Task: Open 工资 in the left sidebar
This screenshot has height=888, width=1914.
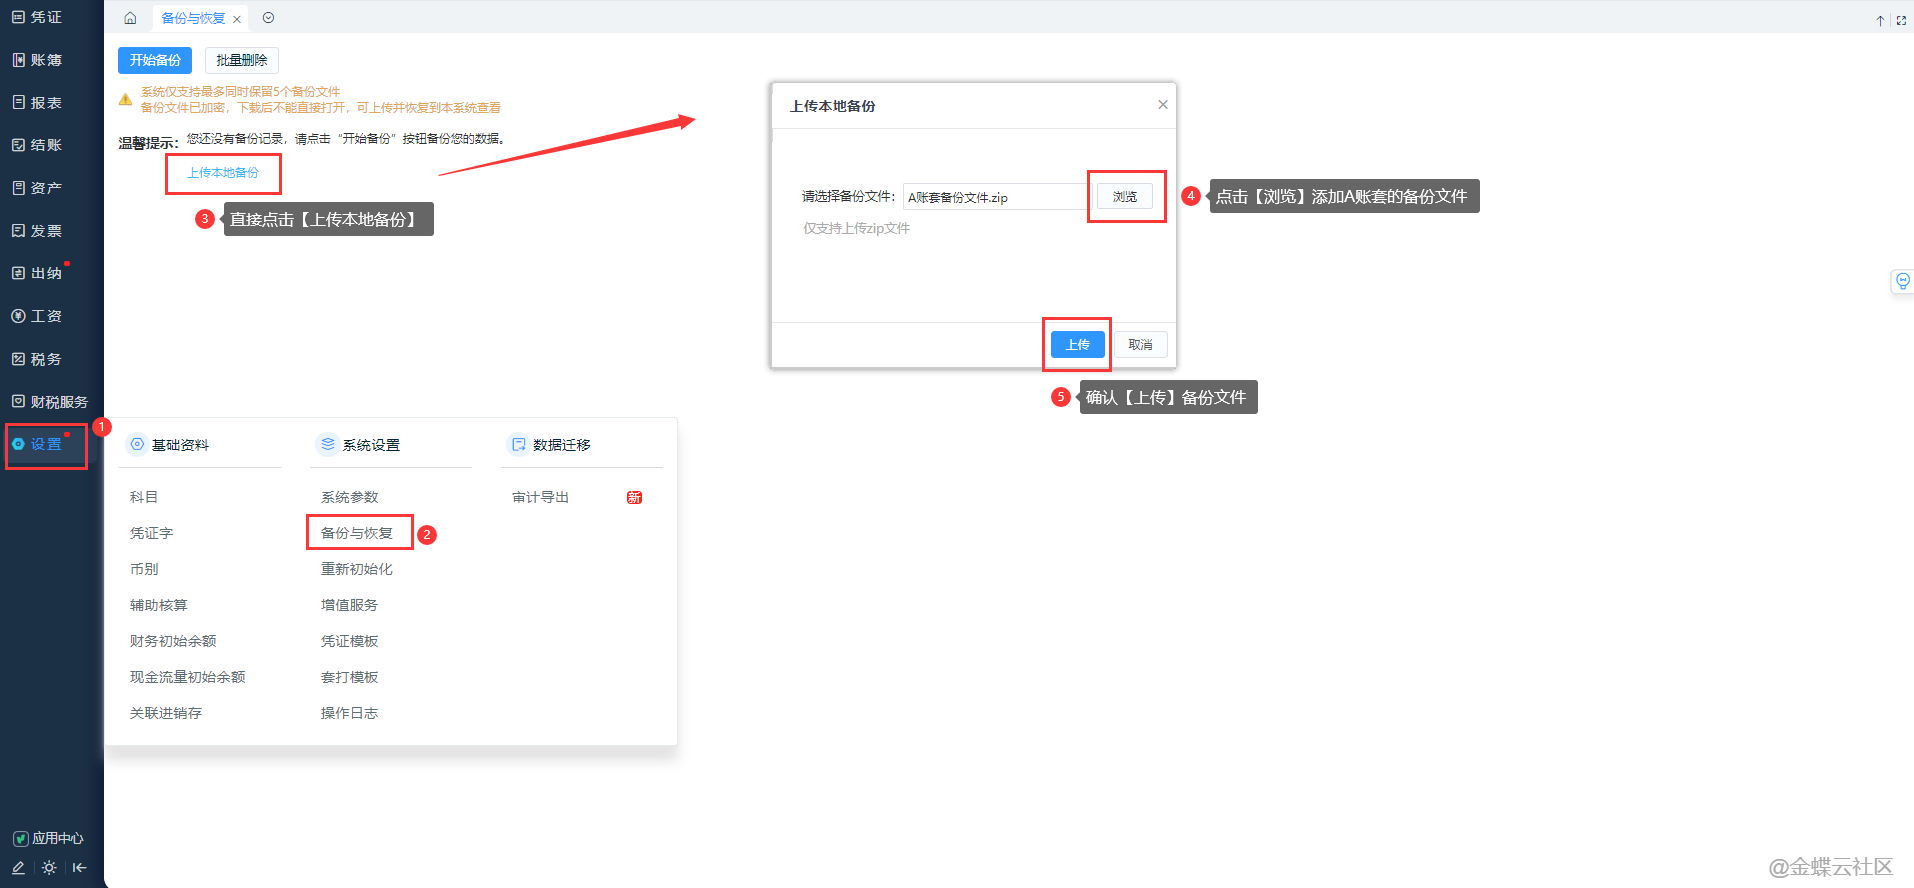Action: (37, 316)
